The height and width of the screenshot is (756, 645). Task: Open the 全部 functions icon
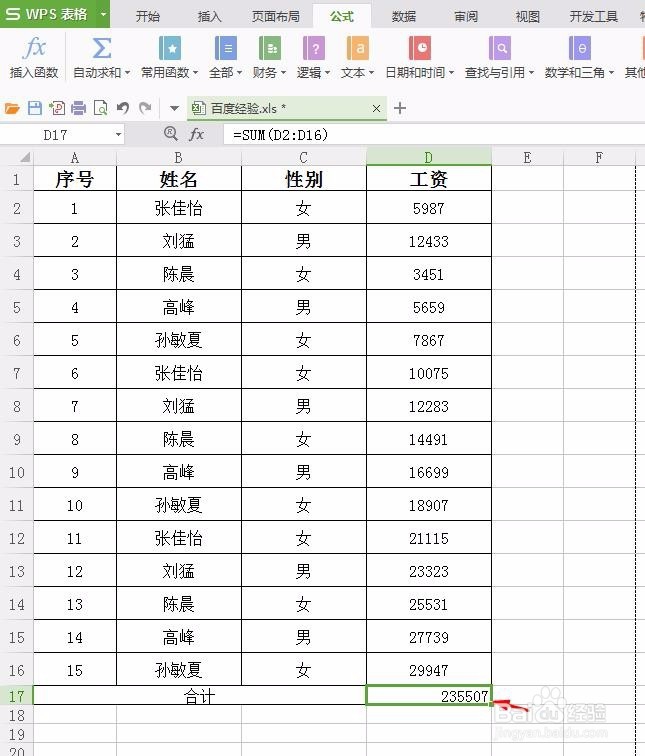point(225,48)
